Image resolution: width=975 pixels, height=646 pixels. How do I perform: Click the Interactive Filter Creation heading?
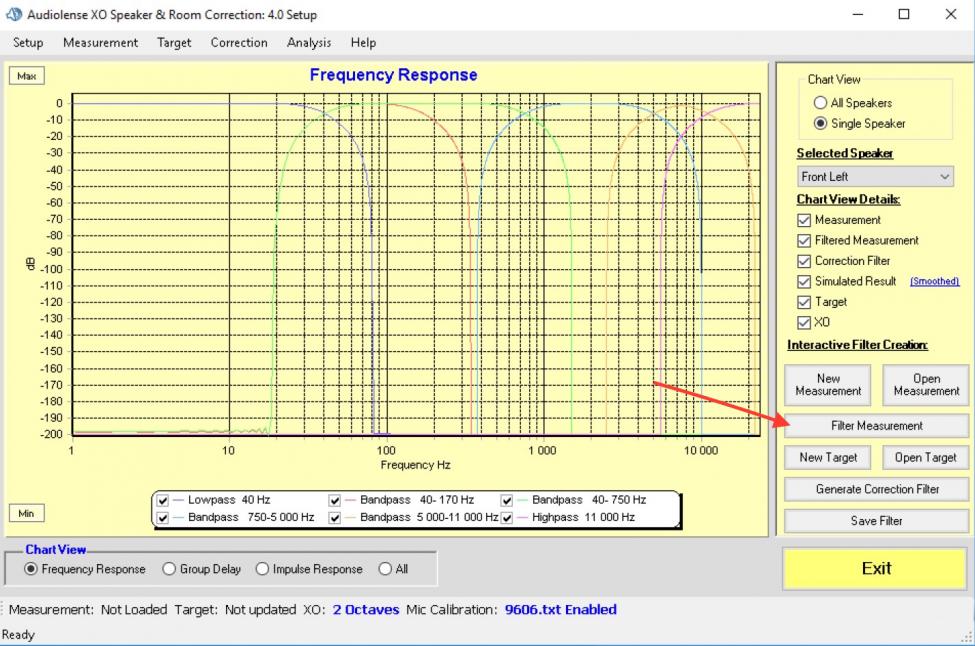(x=857, y=345)
